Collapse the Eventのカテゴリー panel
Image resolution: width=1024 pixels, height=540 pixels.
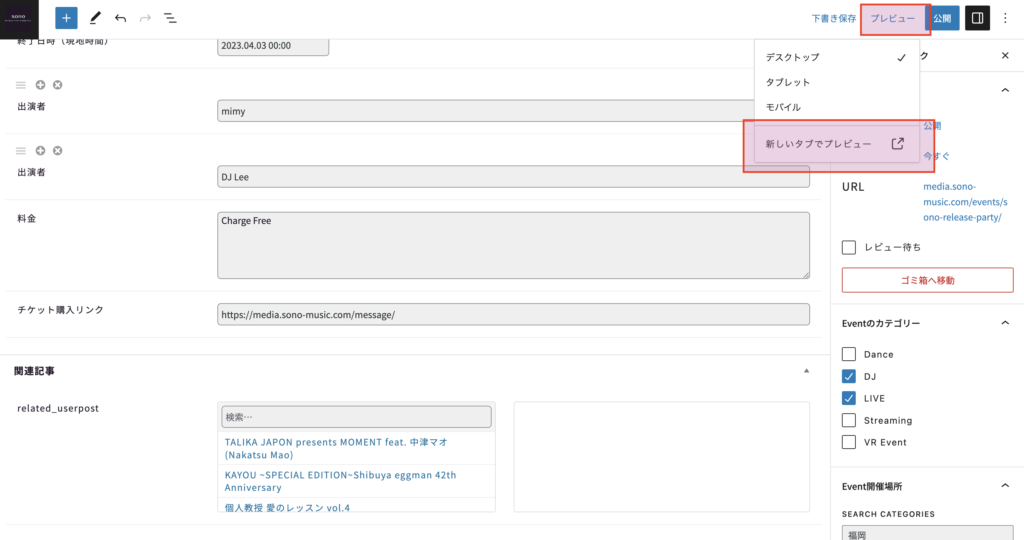coord(1005,323)
